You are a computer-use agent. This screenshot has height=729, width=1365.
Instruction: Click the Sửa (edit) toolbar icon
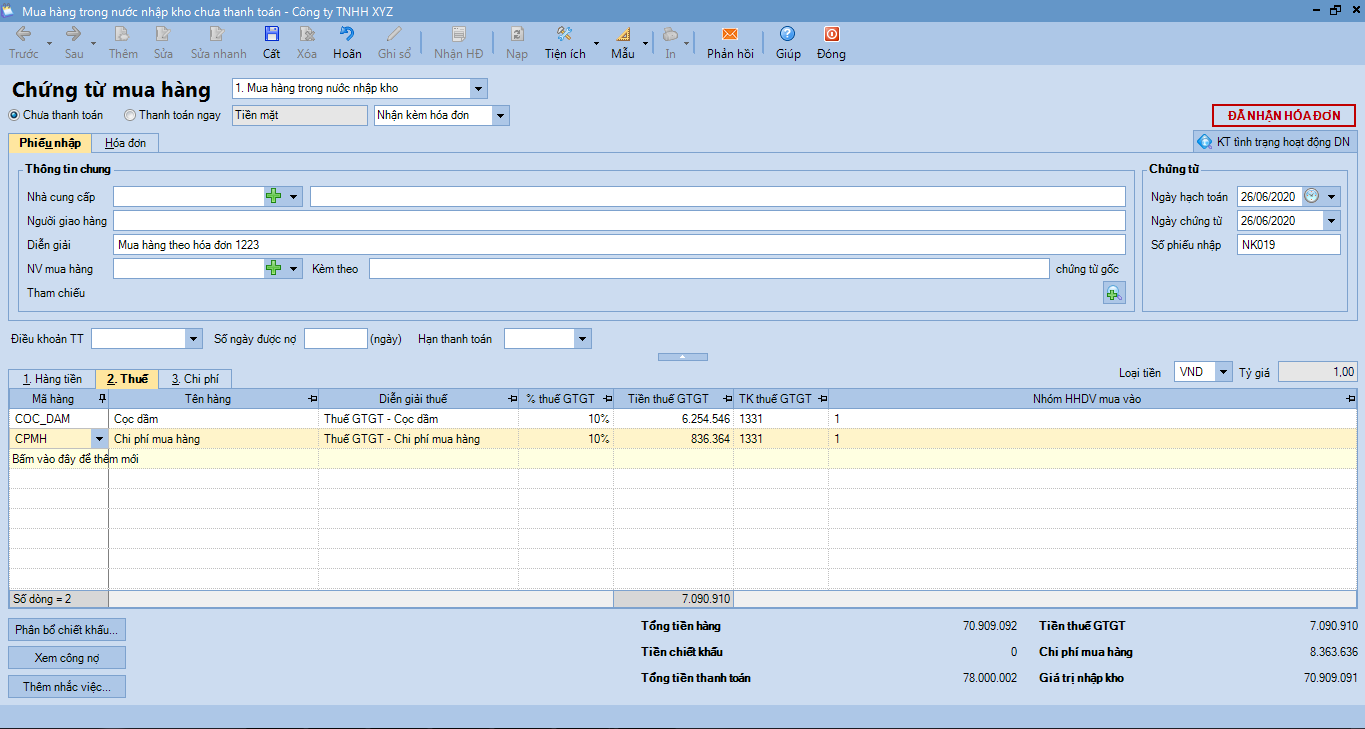click(x=163, y=34)
